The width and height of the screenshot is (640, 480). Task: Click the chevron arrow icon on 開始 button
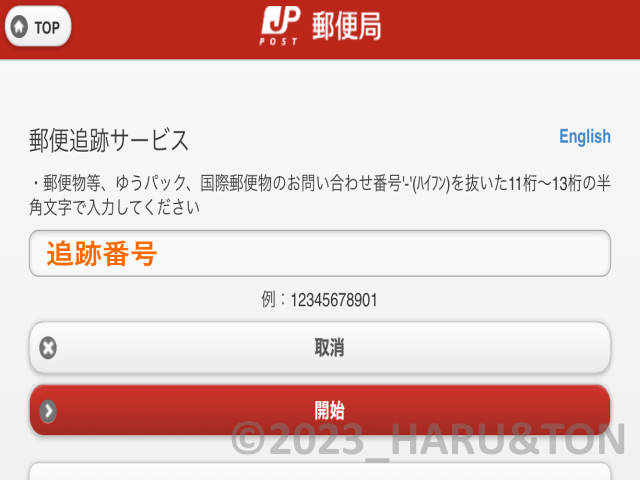pos(48,411)
